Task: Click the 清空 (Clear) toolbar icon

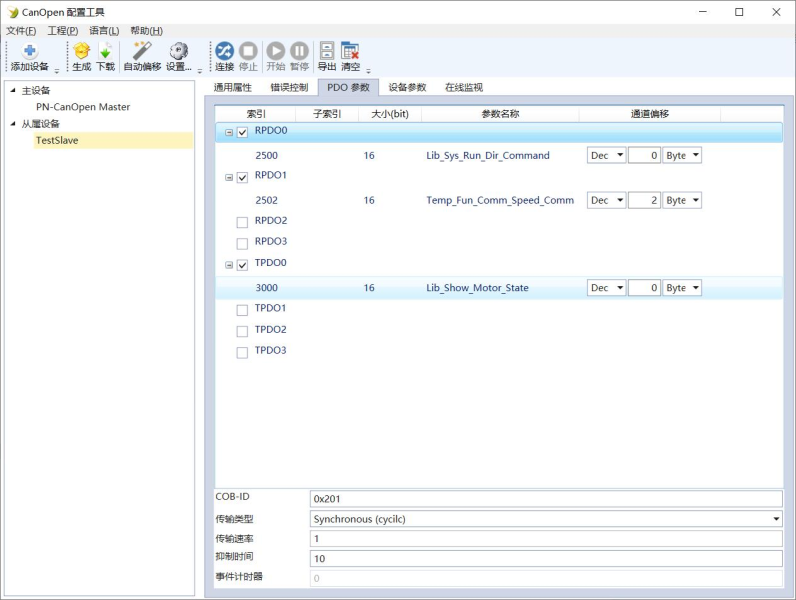Action: coord(350,52)
